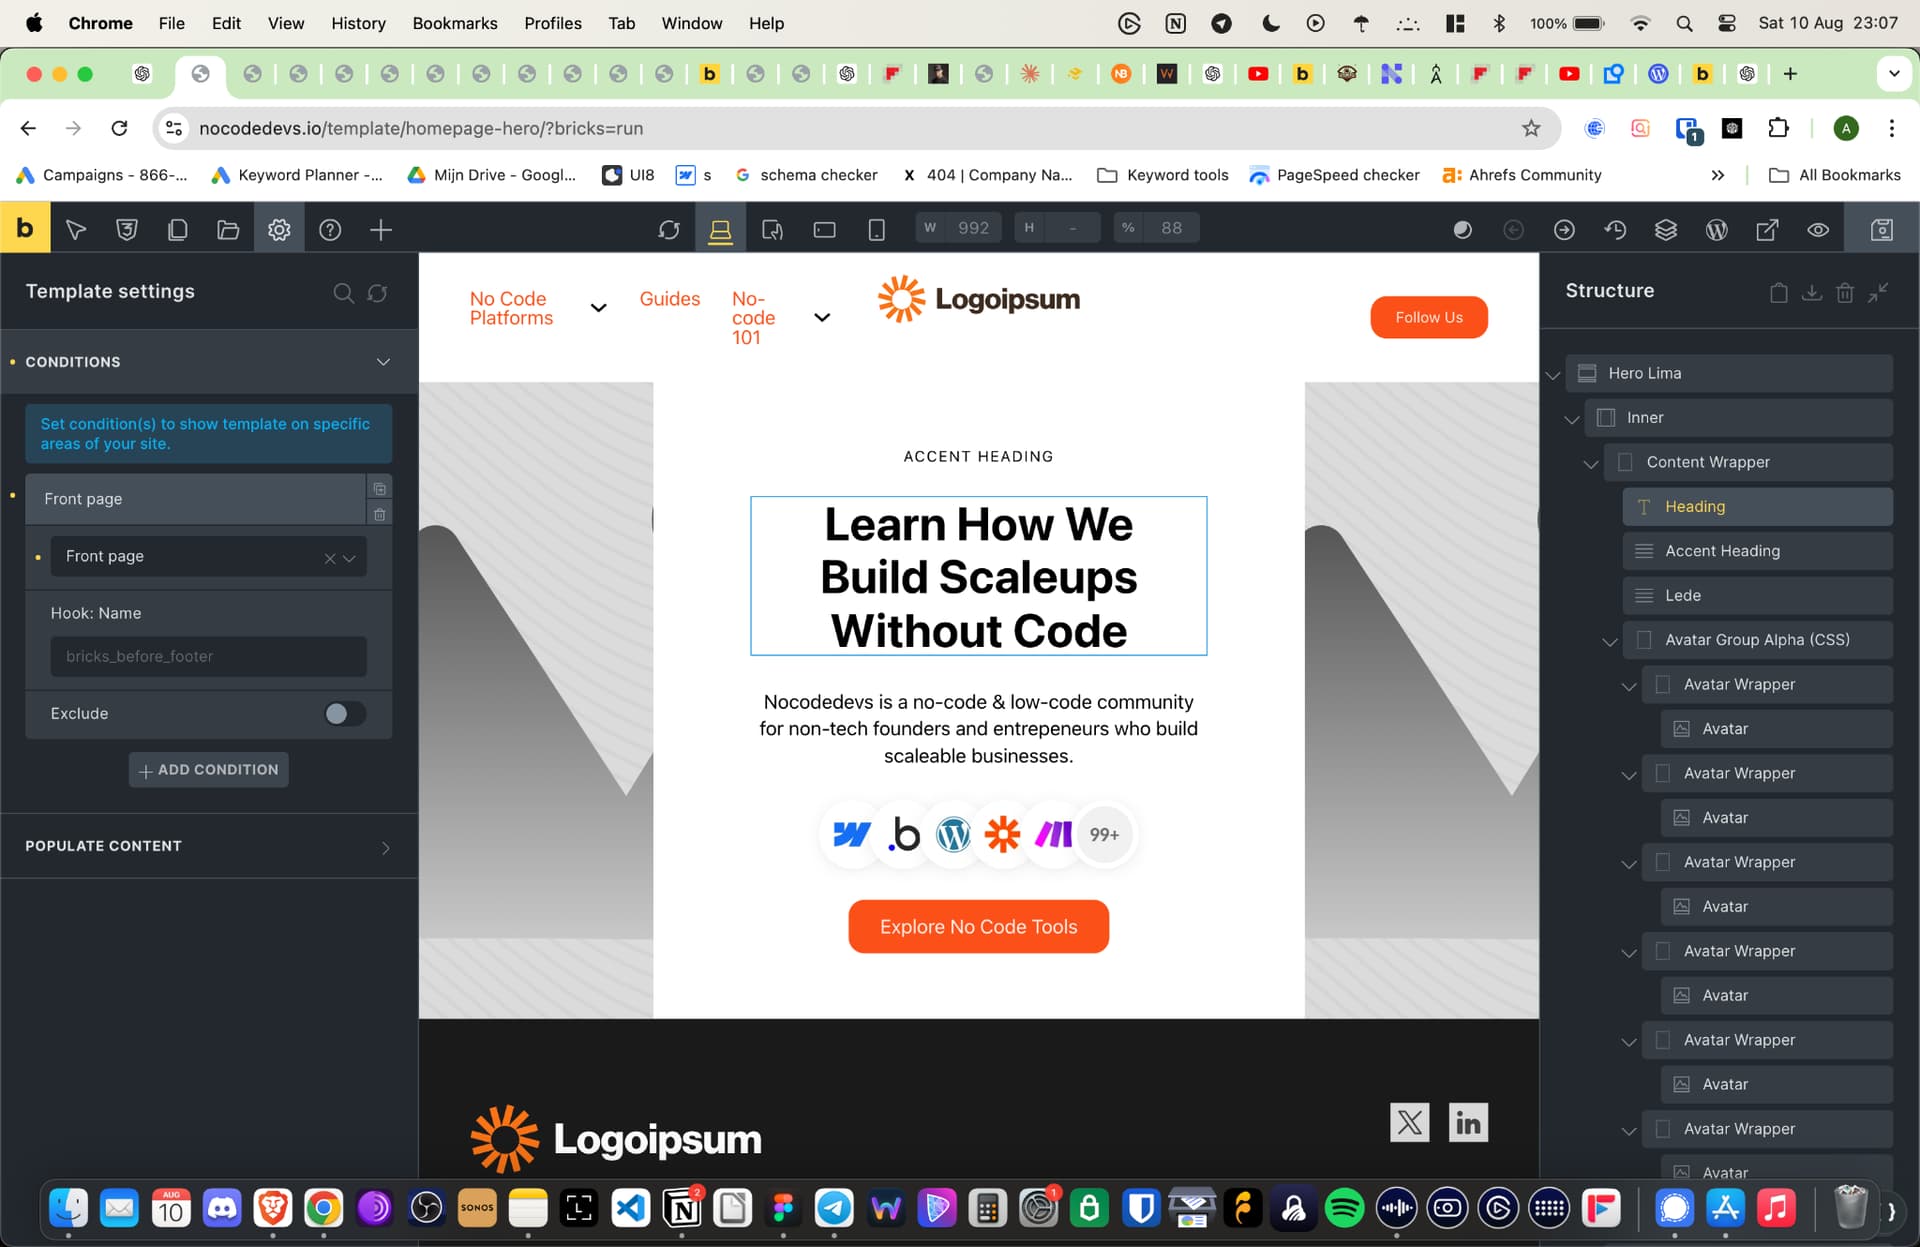Expand the Populate Content section
Image resolution: width=1920 pixels, height=1247 pixels.
pos(209,846)
